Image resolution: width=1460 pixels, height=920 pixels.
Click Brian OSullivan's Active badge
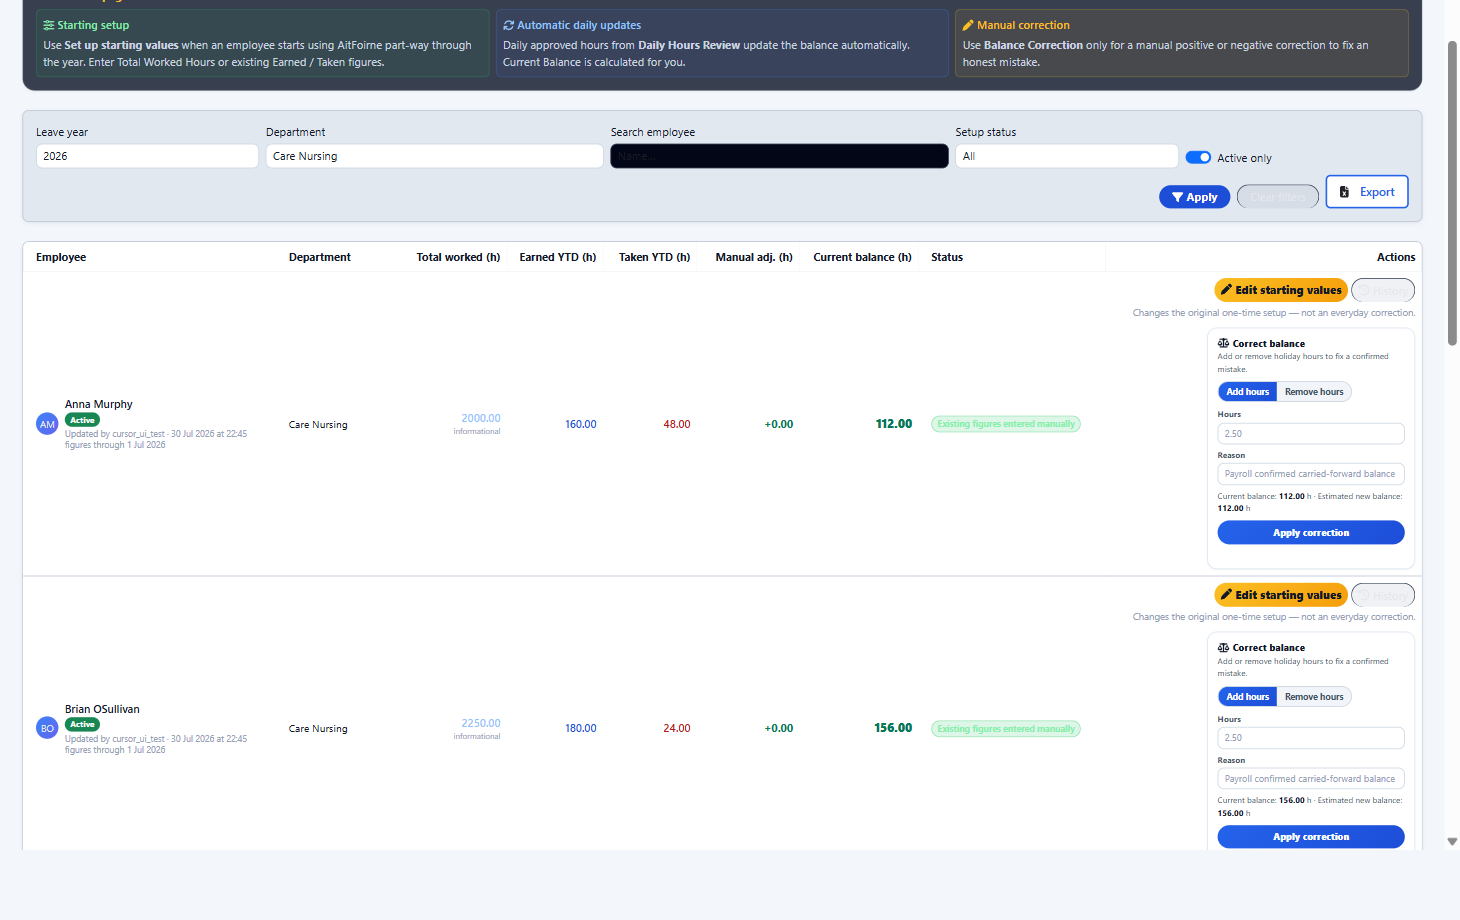pyautogui.click(x=82, y=725)
